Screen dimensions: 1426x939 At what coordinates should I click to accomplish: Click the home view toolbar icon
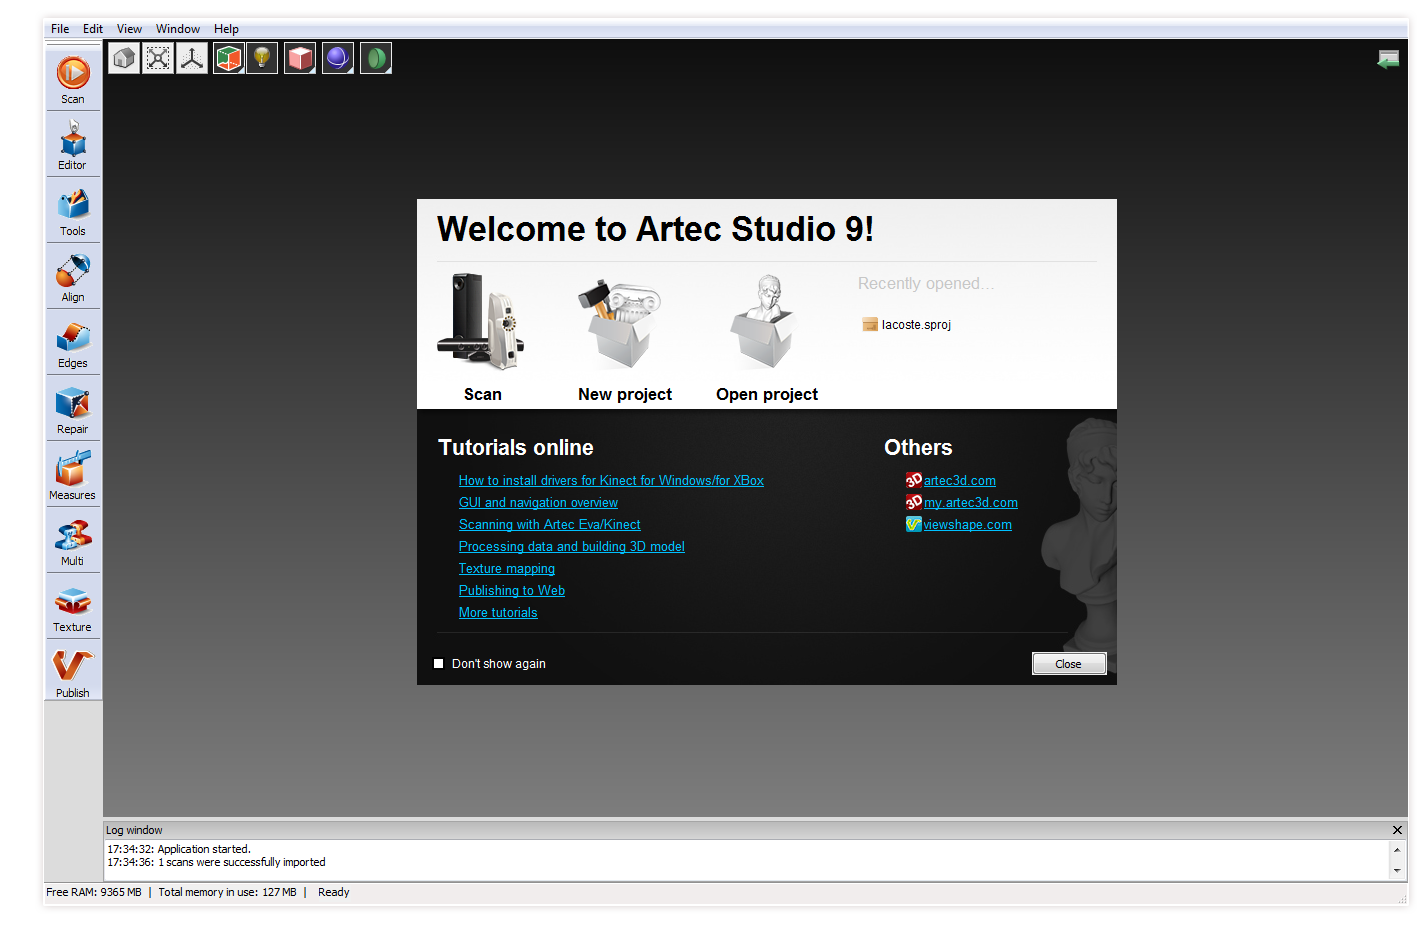point(123,57)
